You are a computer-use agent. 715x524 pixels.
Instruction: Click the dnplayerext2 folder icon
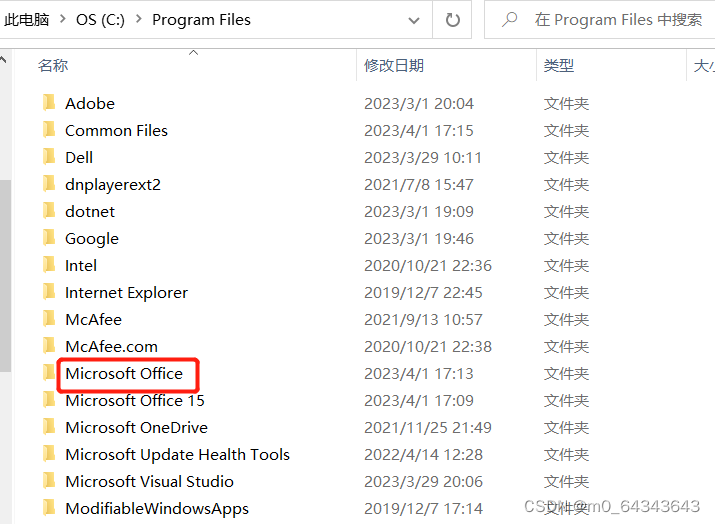coord(49,183)
